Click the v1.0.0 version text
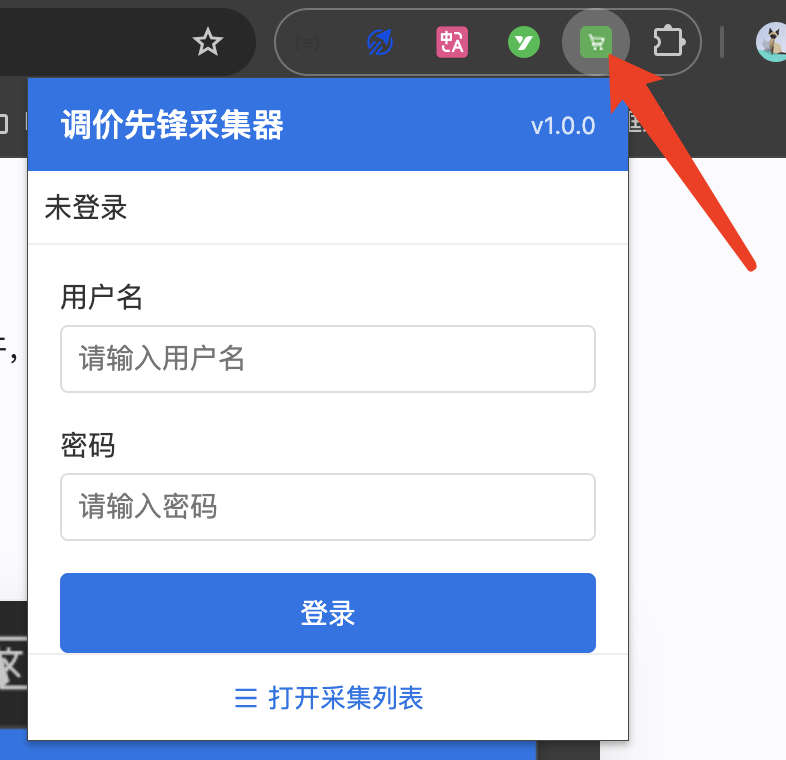 click(x=563, y=126)
